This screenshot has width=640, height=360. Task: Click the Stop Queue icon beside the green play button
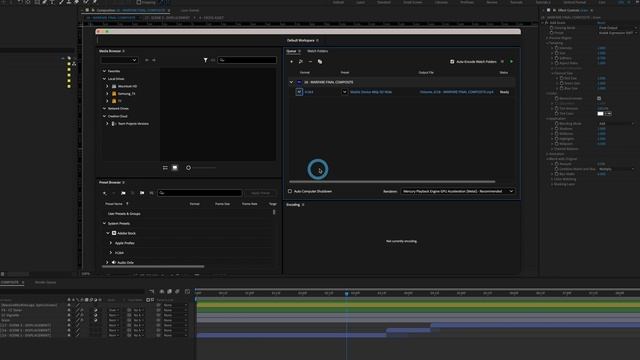pos(502,62)
